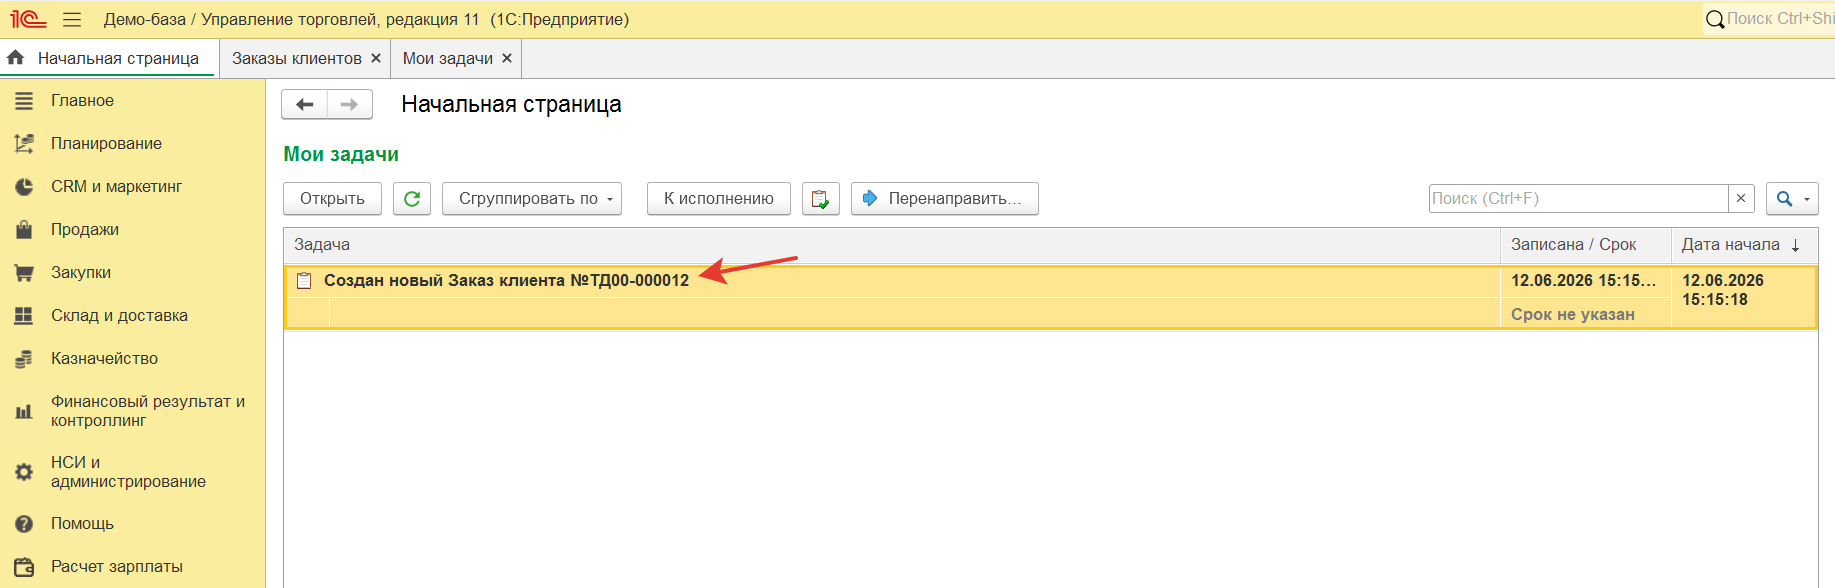This screenshot has width=1835, height=588.
Task: Open the Планирование section
Action: point(132,144)
